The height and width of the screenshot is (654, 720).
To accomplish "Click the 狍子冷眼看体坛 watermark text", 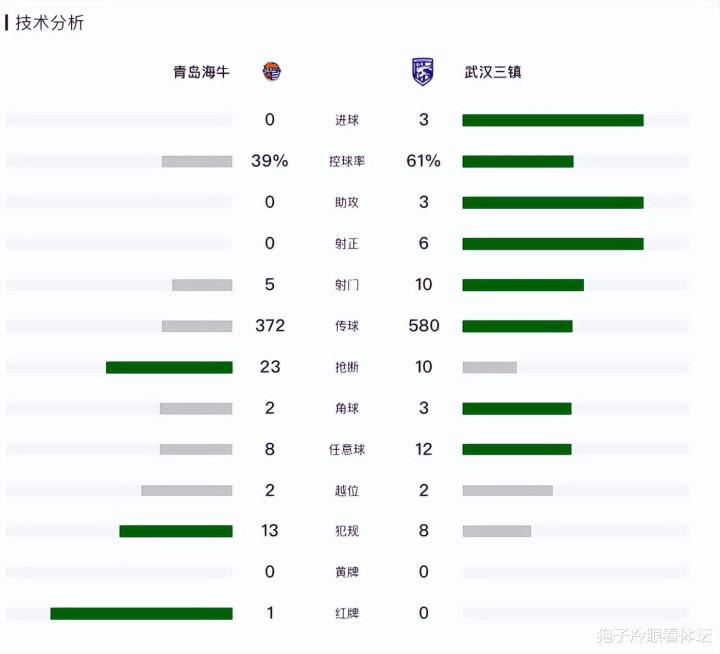I will (x=654, y=635).
